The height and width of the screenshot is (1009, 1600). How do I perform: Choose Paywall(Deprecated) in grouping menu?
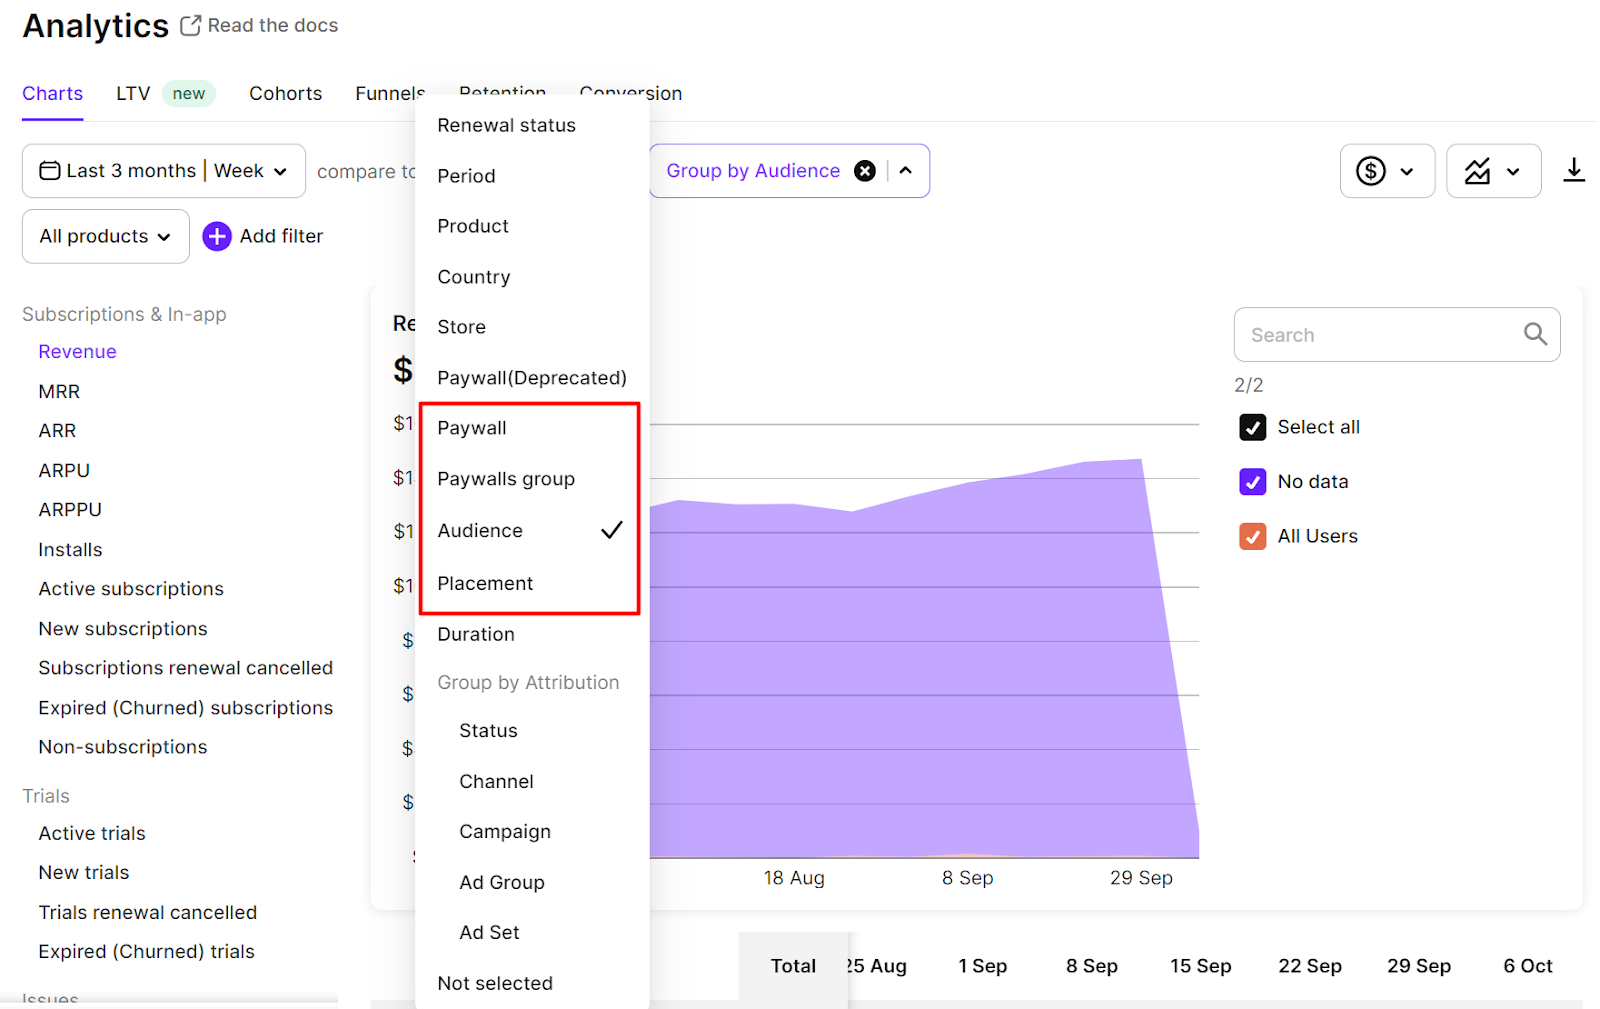532,378
